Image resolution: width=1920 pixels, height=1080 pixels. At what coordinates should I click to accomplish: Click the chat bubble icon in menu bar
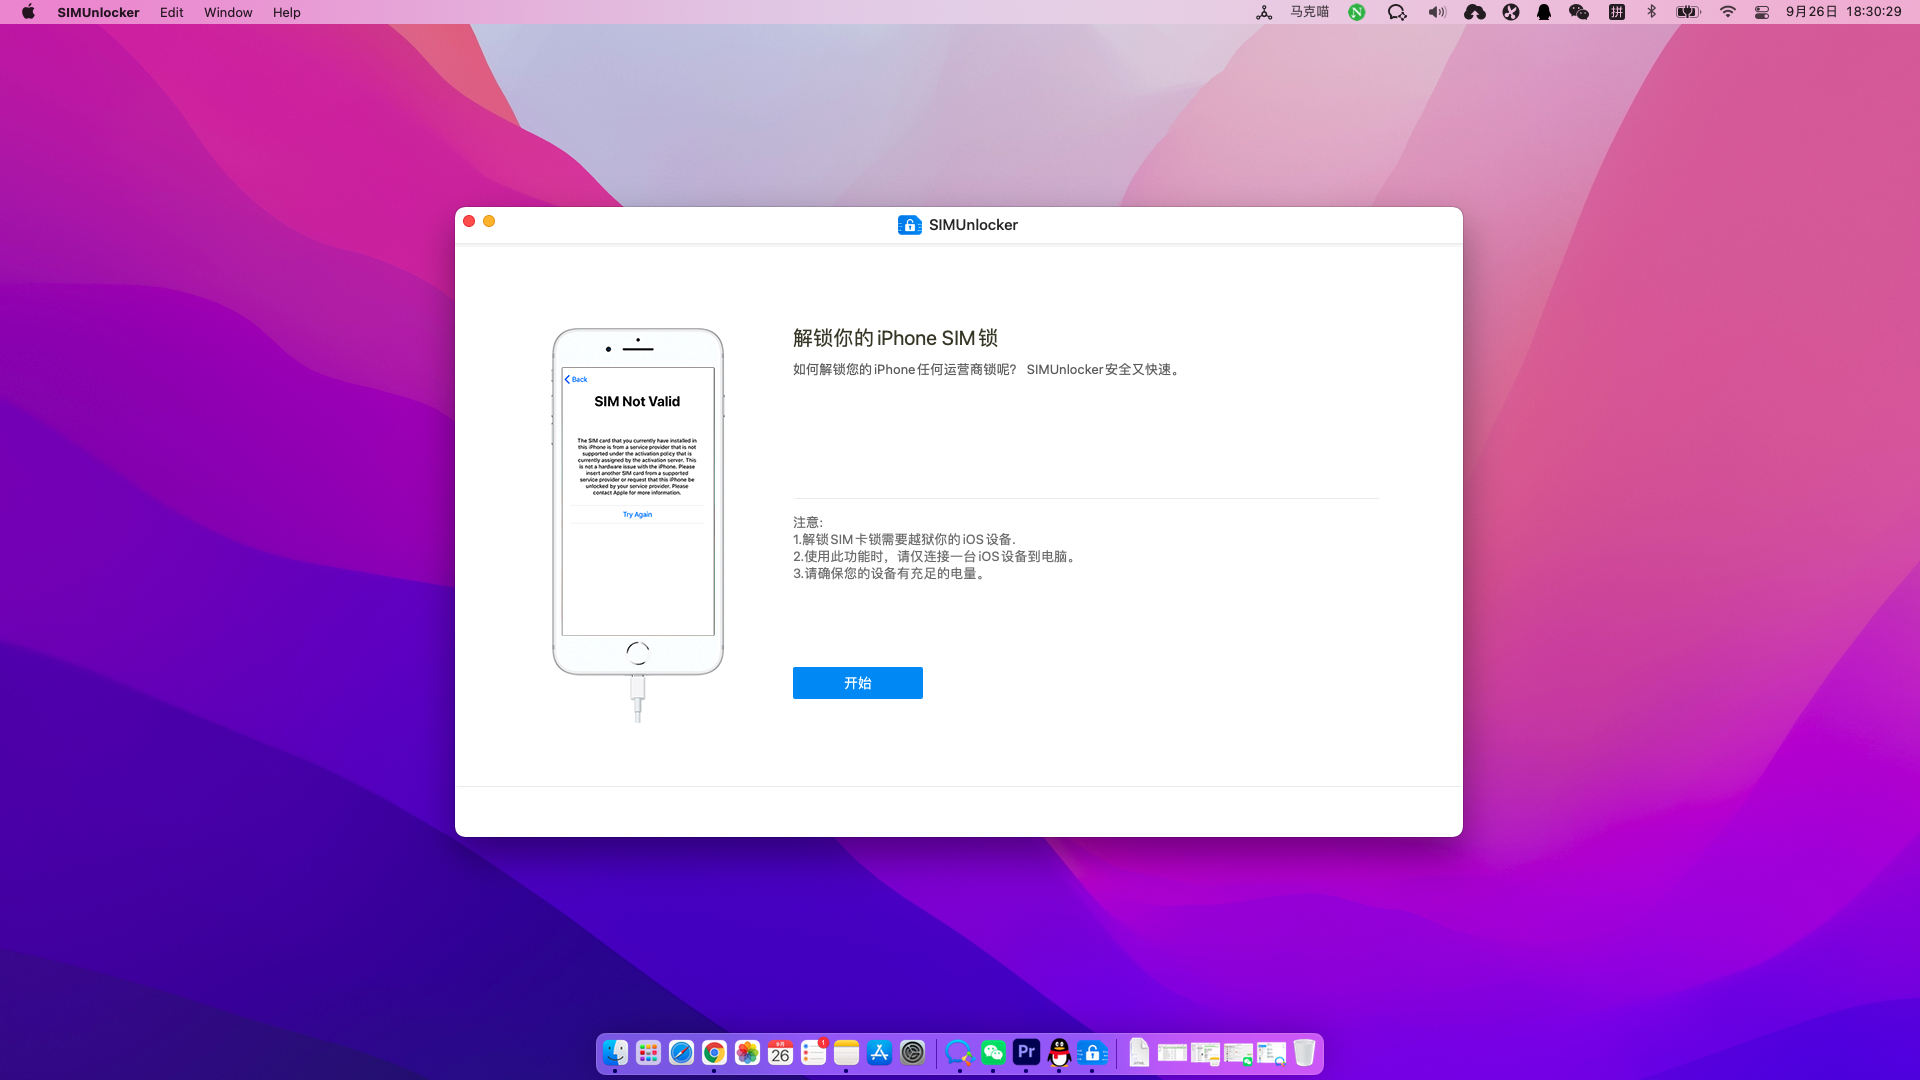point(1397,12)
